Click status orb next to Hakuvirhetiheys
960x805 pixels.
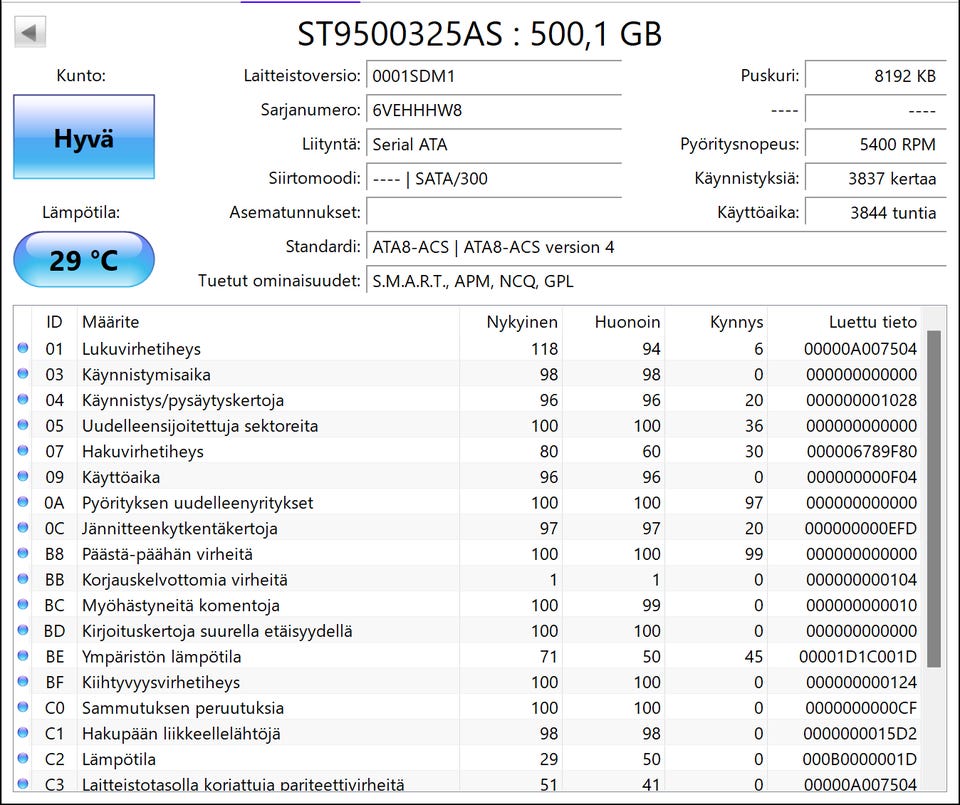click(23, 452)
